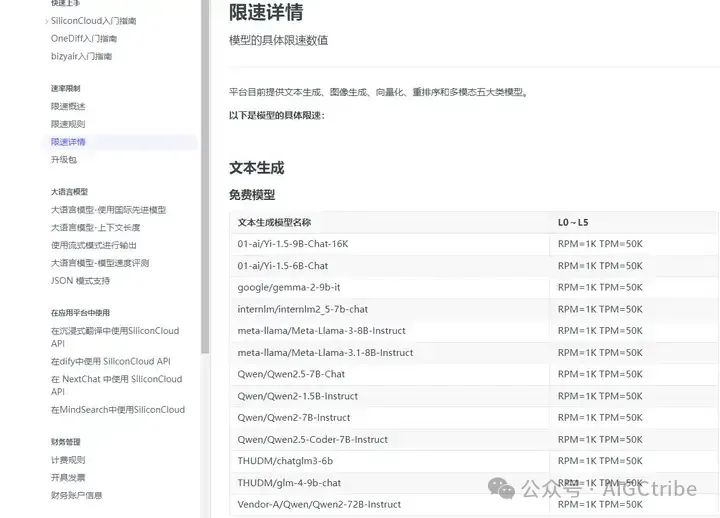720x518 pixels.
Task: Open 在沉浸式翻译中使用SiliconCloud API link
Action: click(115, 337)
